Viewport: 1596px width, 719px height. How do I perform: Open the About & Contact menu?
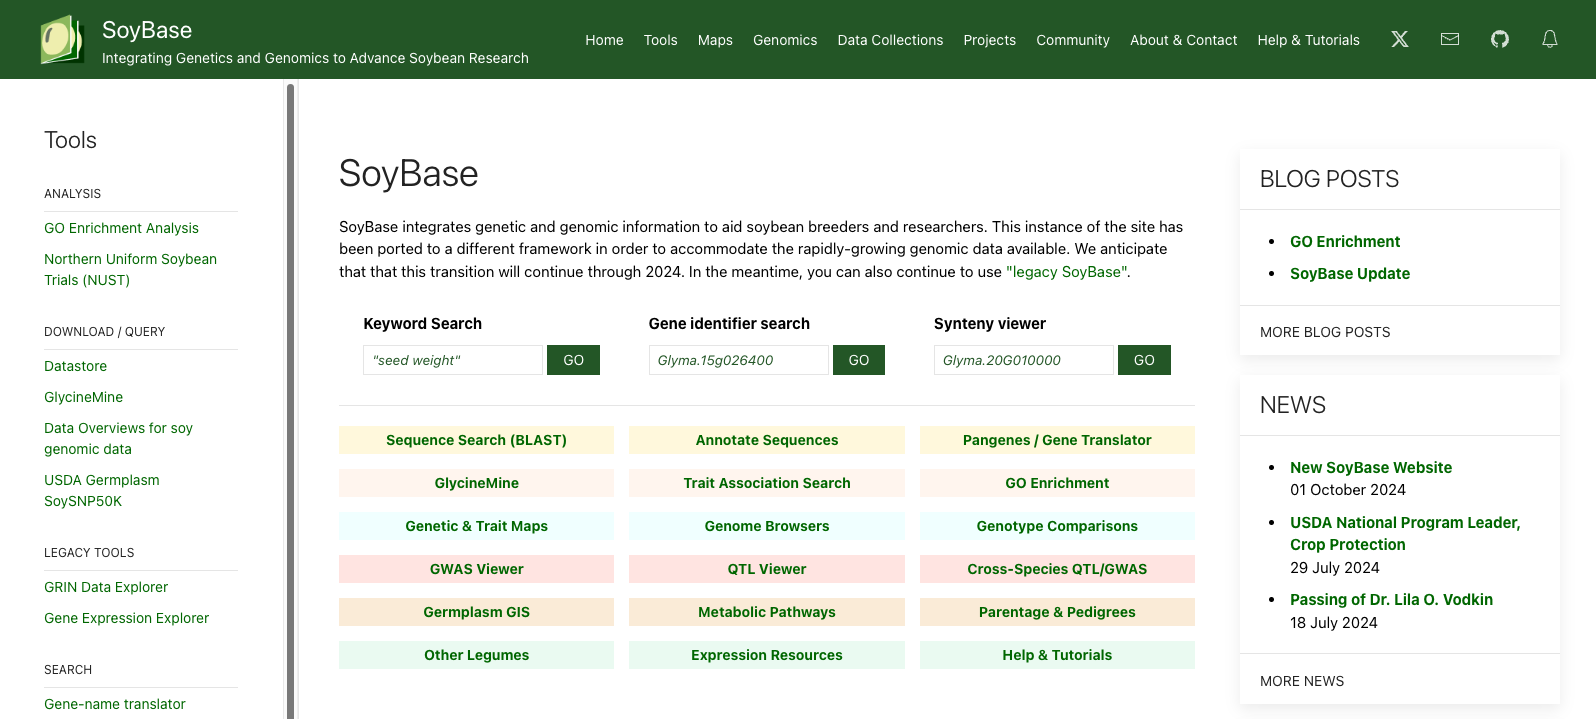click(x=1183, y=40)
